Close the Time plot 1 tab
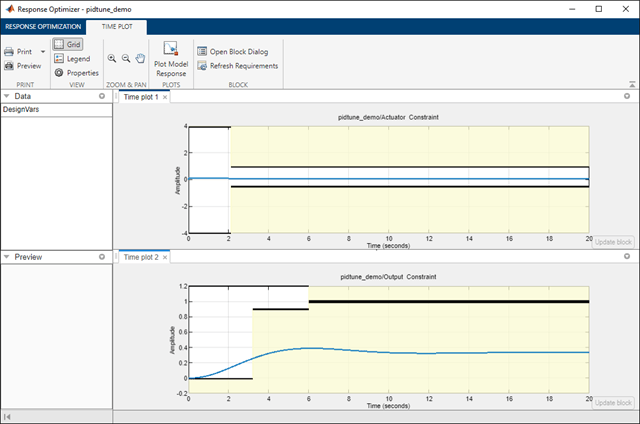This screenshot has height=424, width=640. tap(167, 97)
